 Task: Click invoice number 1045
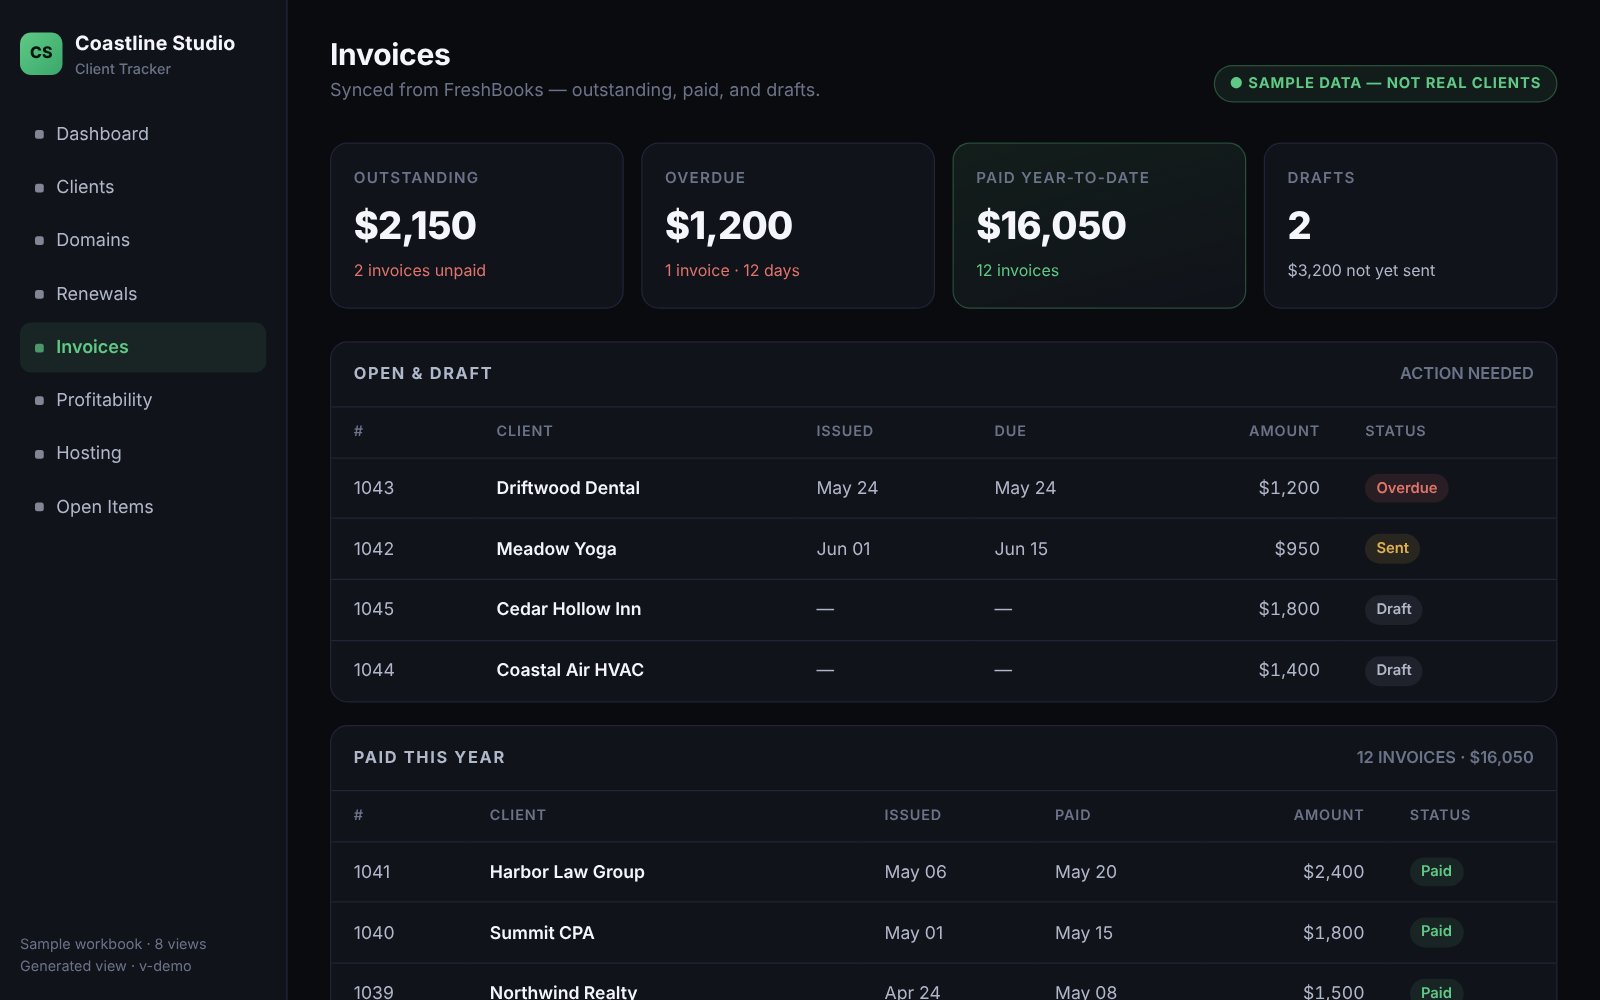coord(374,609)
